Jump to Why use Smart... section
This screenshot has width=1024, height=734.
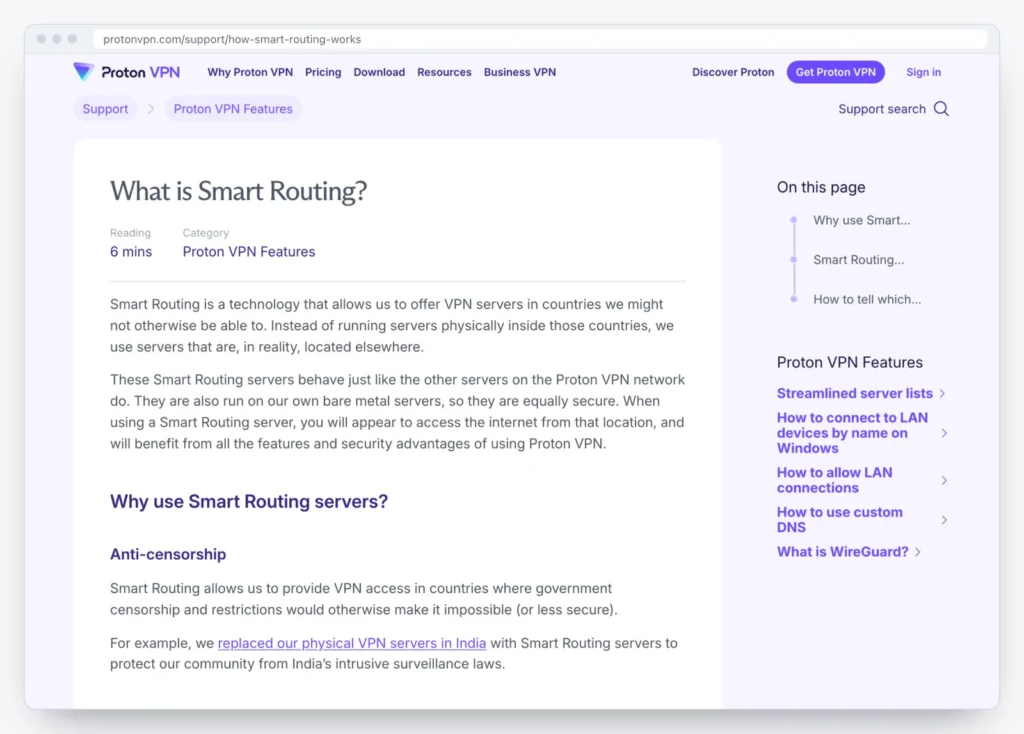[x=861, y=221]
